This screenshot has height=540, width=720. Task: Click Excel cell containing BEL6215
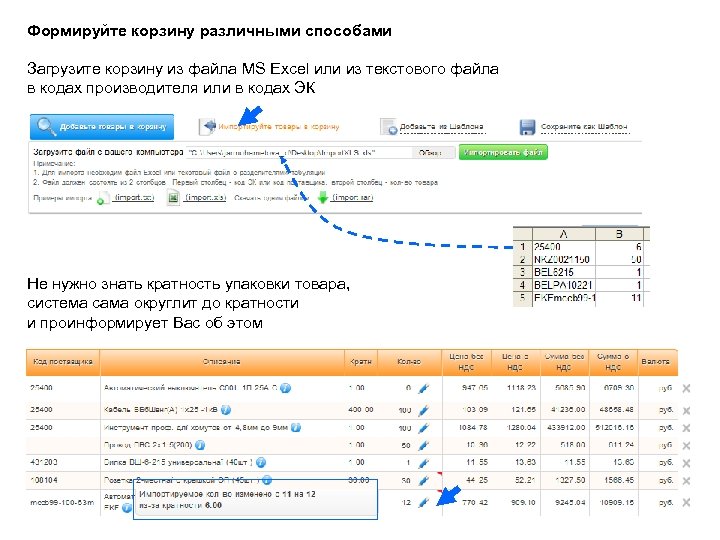(x=564, y=272)
